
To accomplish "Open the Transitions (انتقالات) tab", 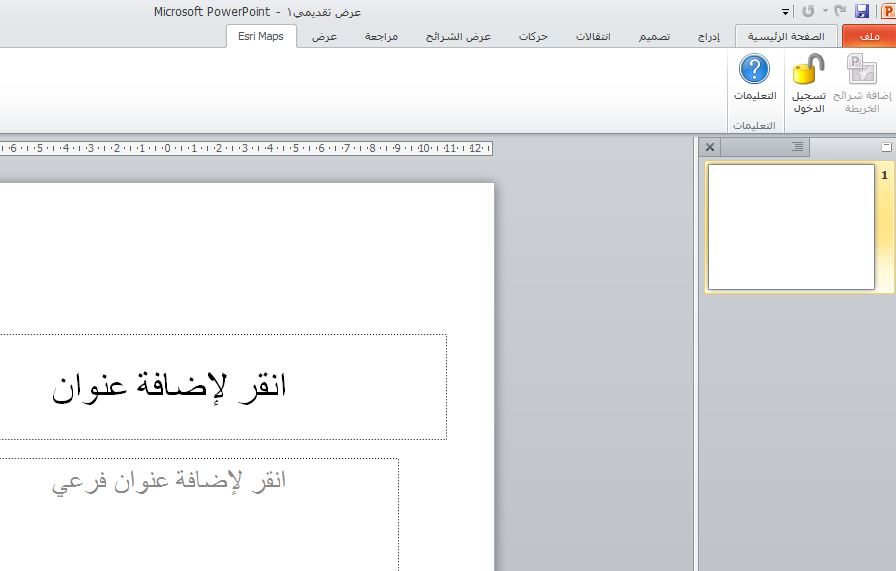I will (593, 37).
